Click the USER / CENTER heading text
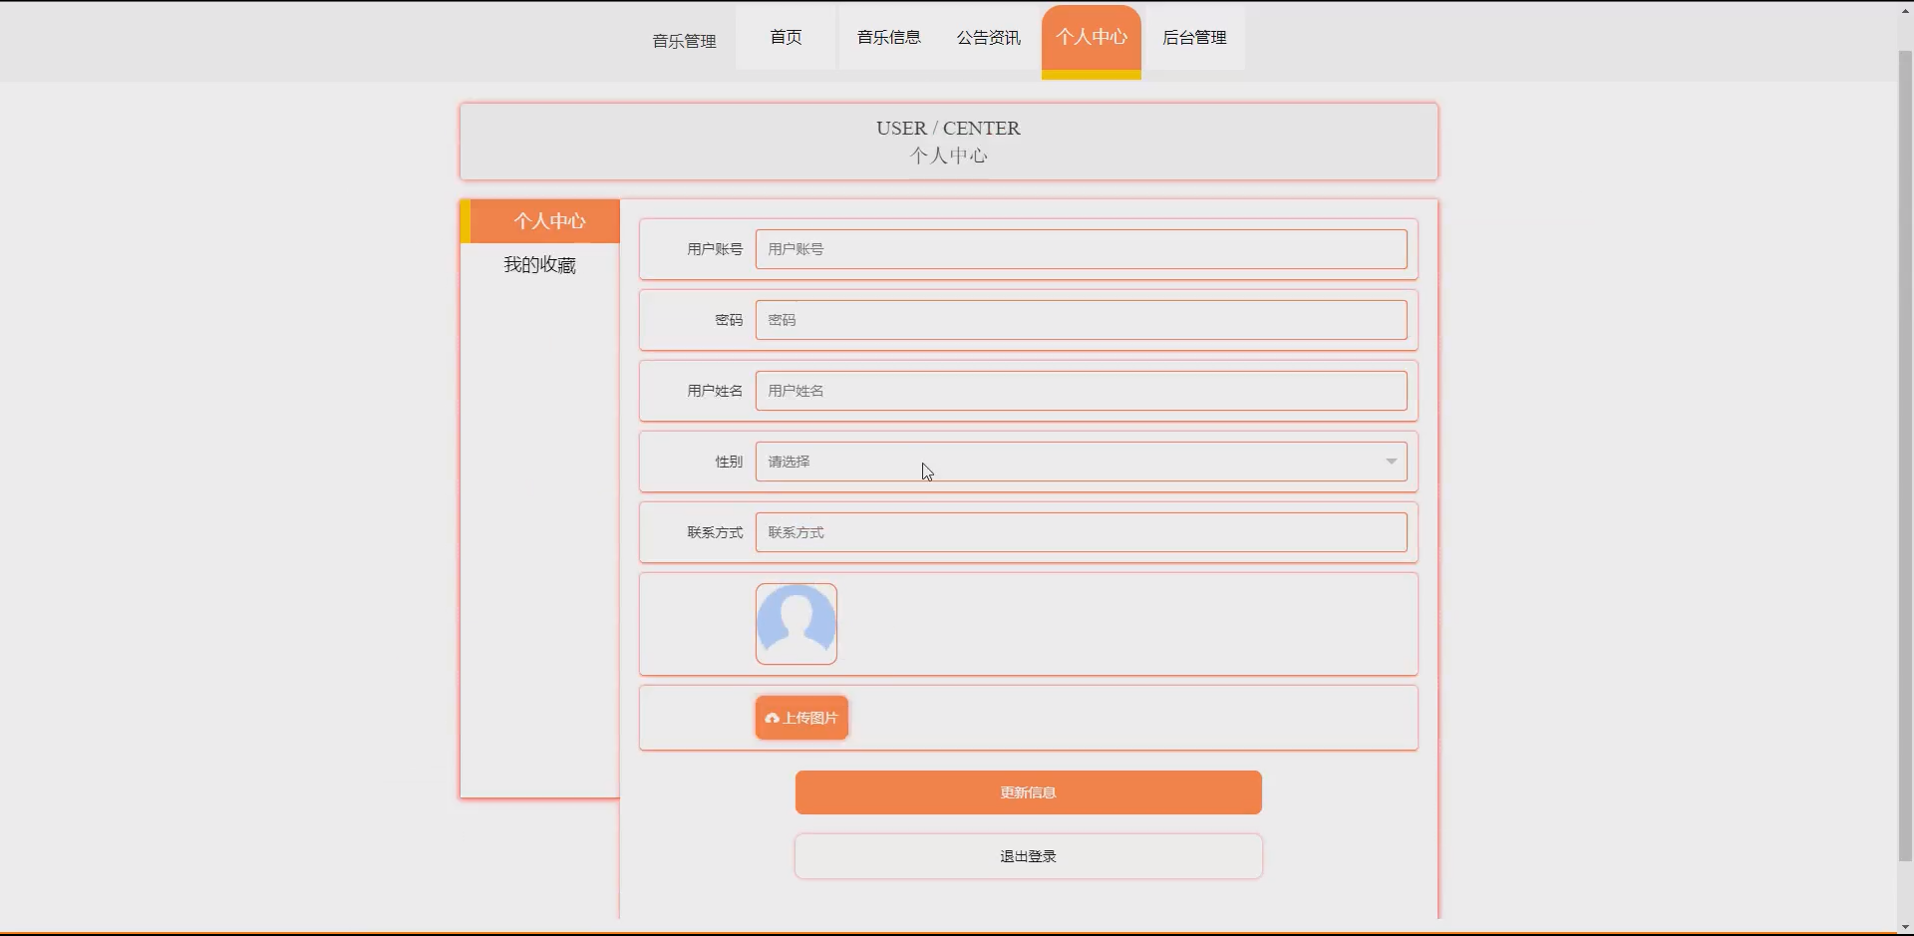 [948, 128]
